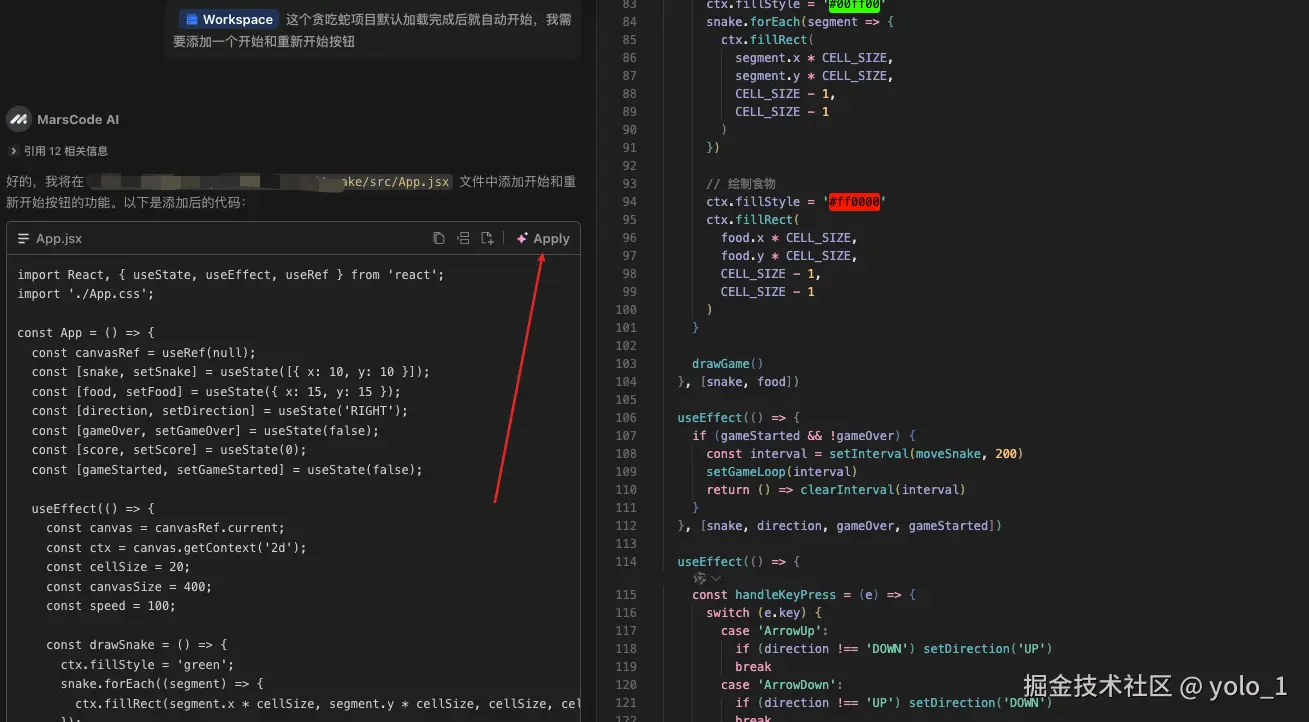Click the const canvasRef = useRef(null) line
Image resolution: width=1309 pixels, height=722 pixels.
click(x=144, y=352)
